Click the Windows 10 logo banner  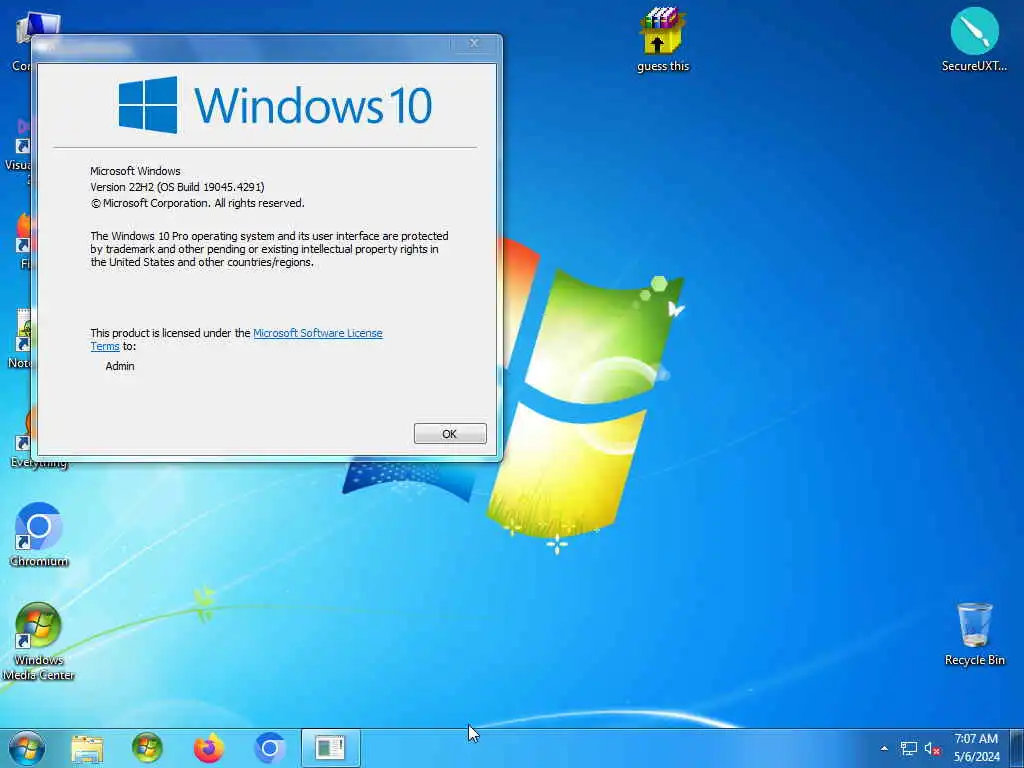point(275,105)
